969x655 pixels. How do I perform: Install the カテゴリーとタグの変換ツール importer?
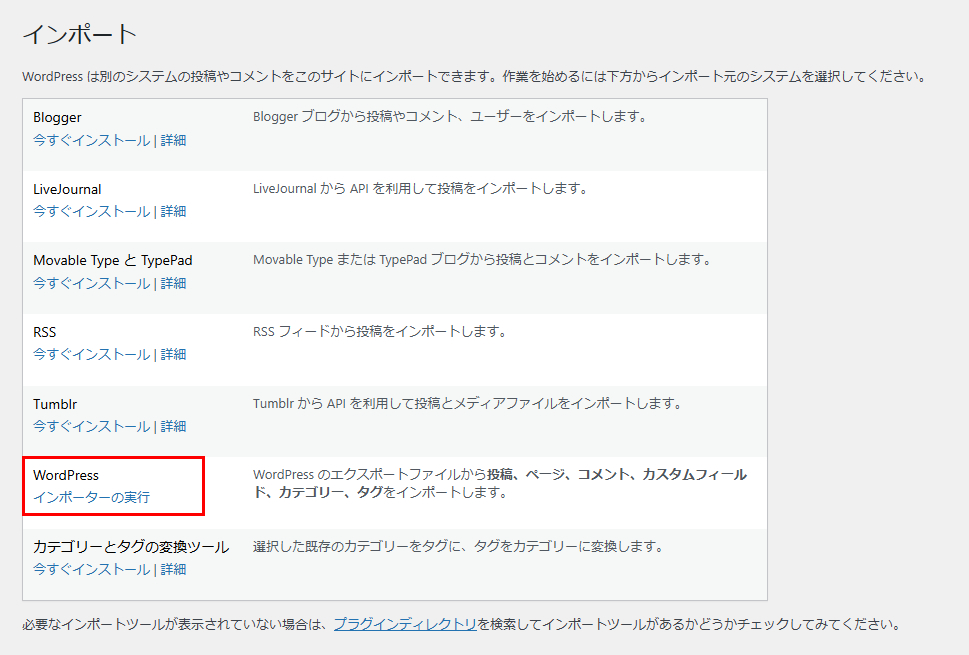[x=91, y=569]
